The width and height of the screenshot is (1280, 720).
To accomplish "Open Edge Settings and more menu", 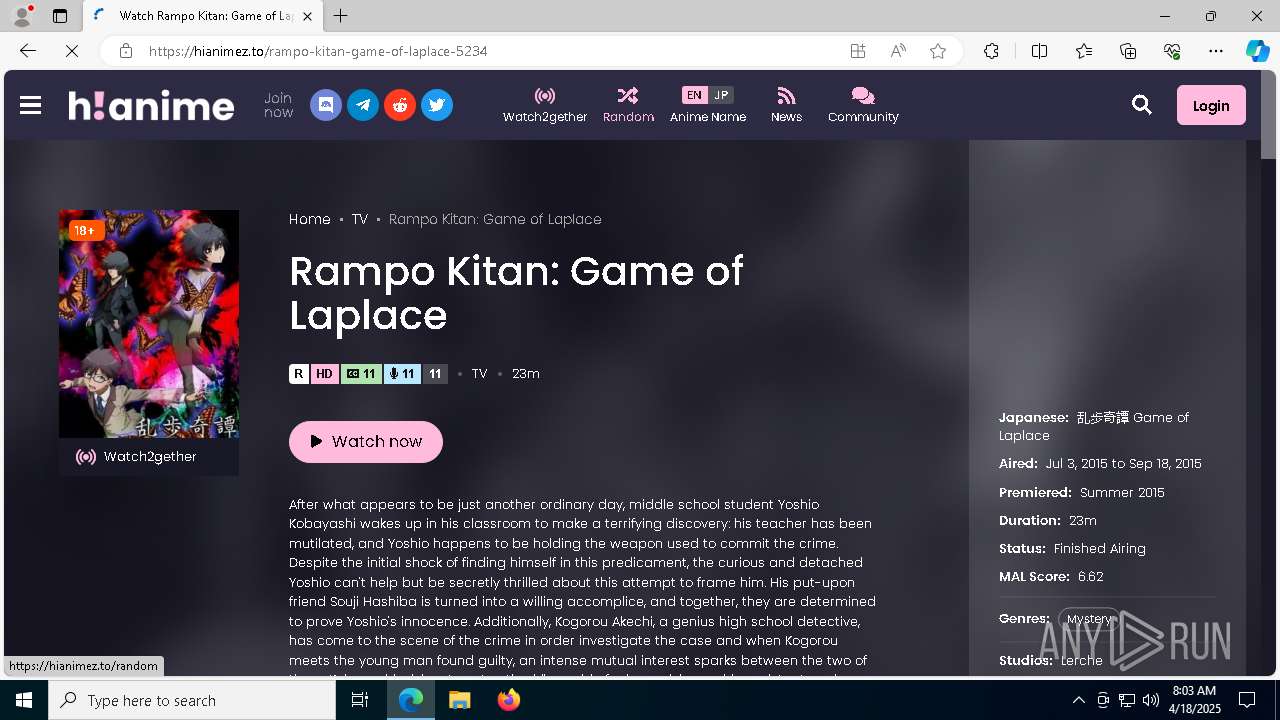I will coord(1216,51).
